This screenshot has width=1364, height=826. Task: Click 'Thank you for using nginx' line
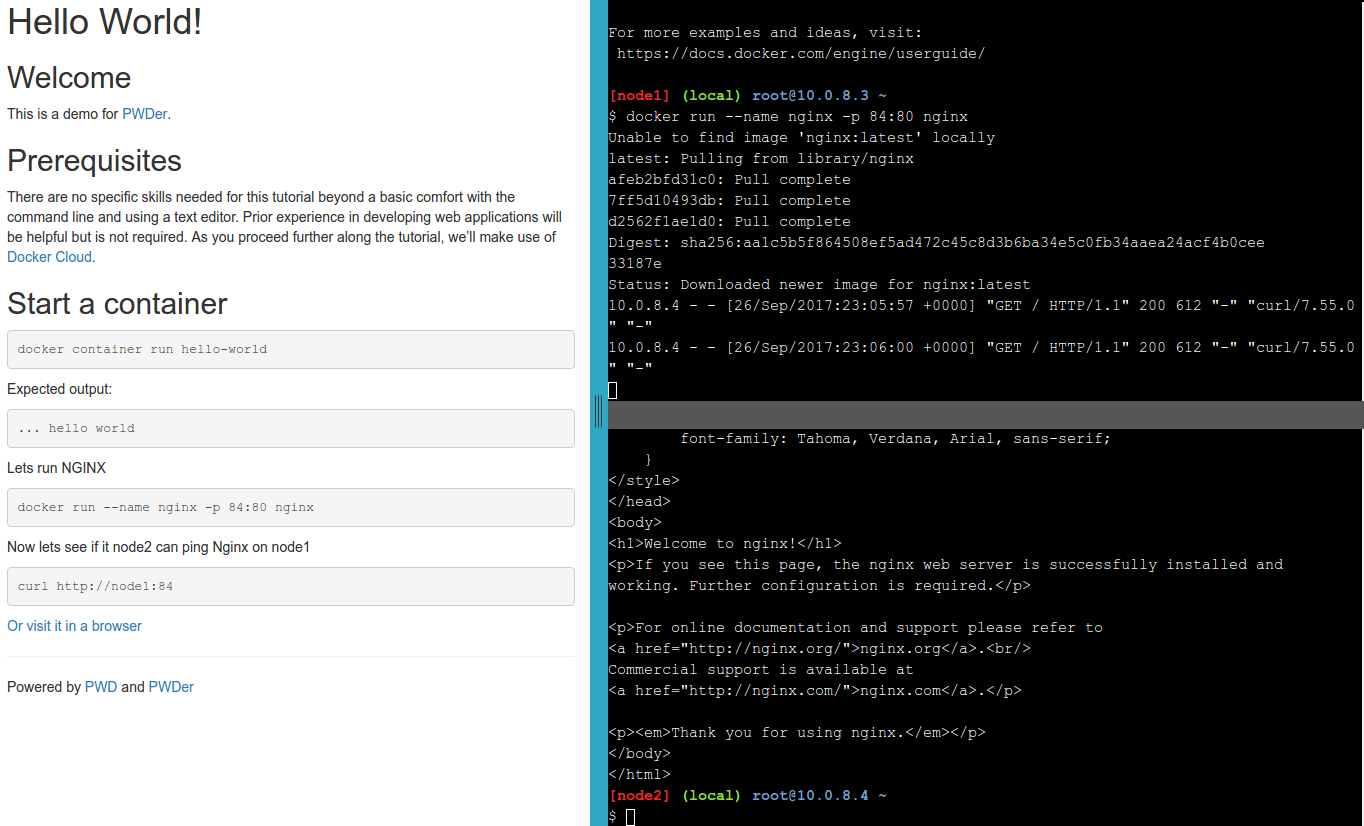coord(797,733)
